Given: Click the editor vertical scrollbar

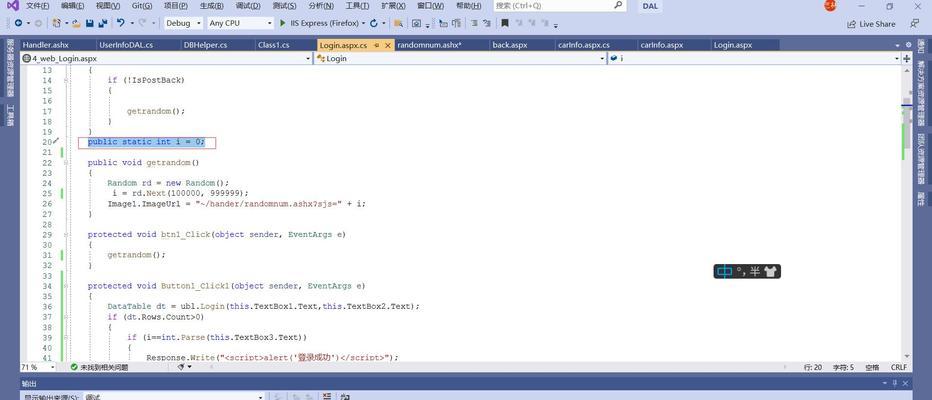Looking at the screenshot, I should coord(906,213).
